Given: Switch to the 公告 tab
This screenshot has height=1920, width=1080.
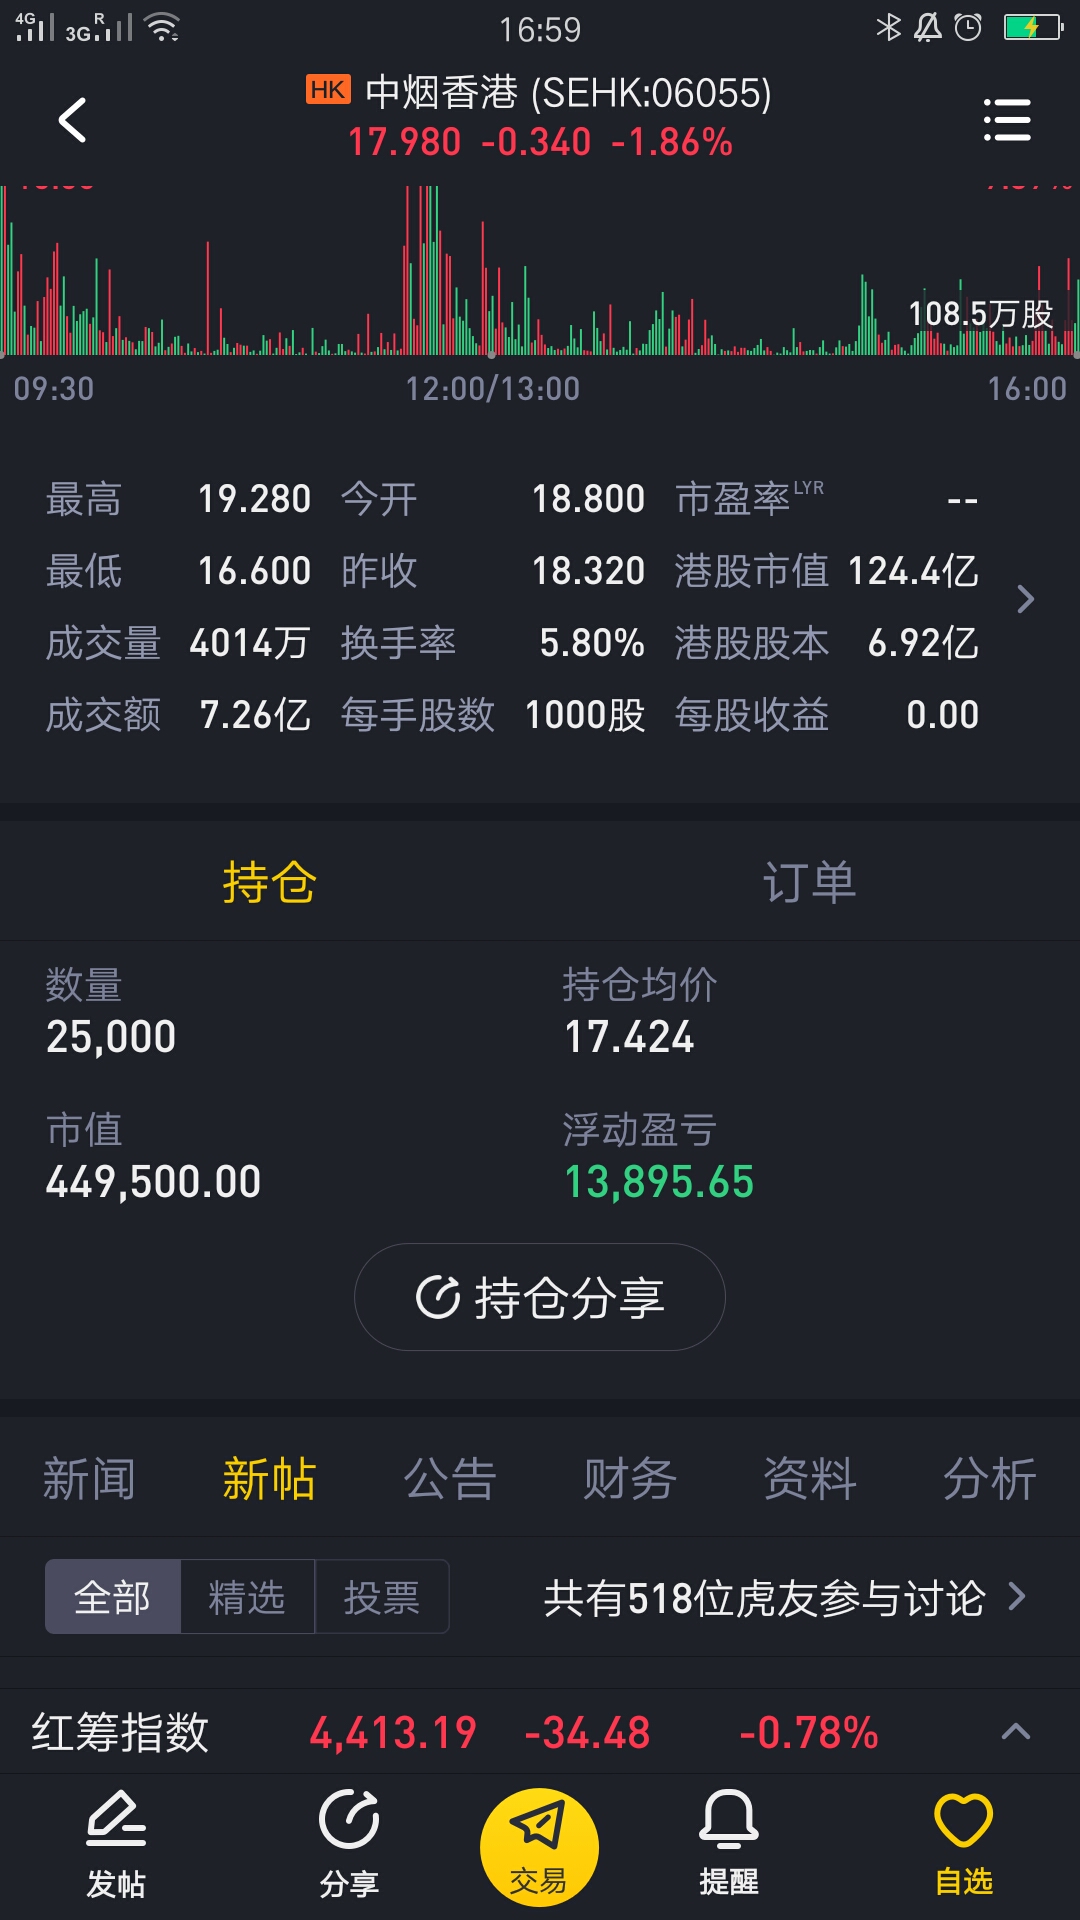Looking at the screenshot, I should point(450,1478).
